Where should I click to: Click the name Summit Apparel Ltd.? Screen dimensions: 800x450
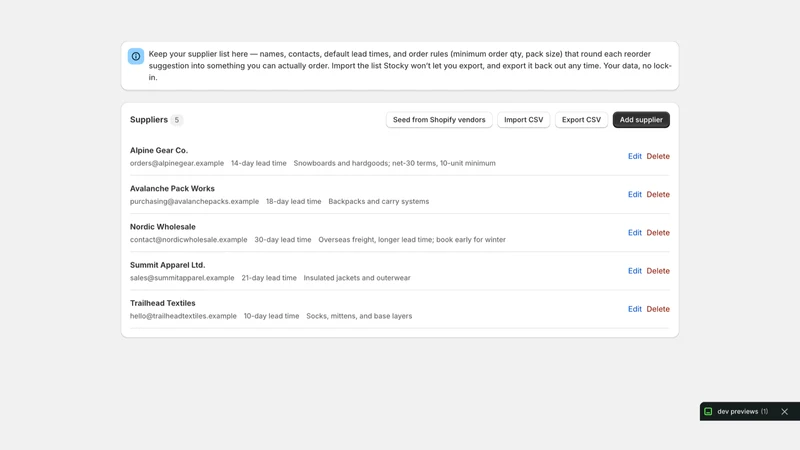tap(167, 265)
